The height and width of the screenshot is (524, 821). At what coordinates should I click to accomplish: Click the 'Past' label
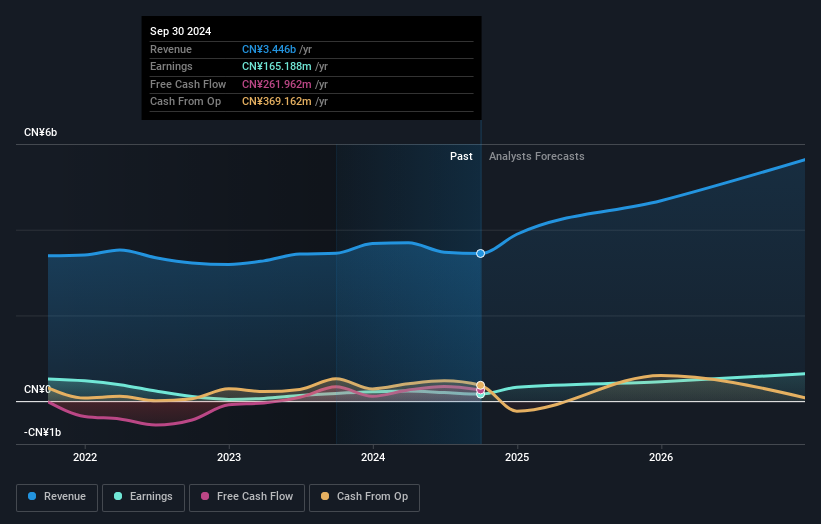(x=461, y=156)
